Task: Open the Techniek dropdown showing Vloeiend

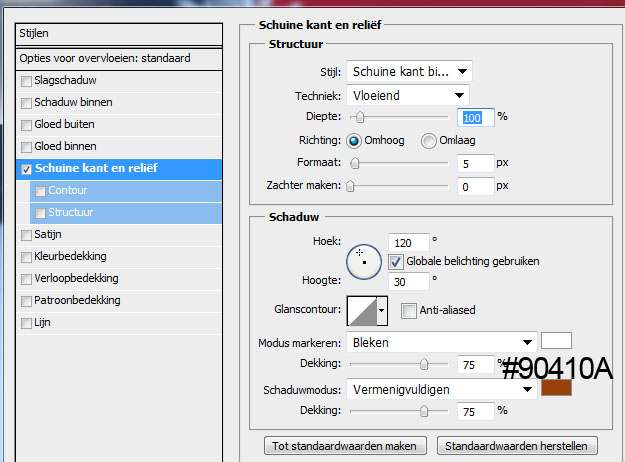Action: (x=408, y=95)
